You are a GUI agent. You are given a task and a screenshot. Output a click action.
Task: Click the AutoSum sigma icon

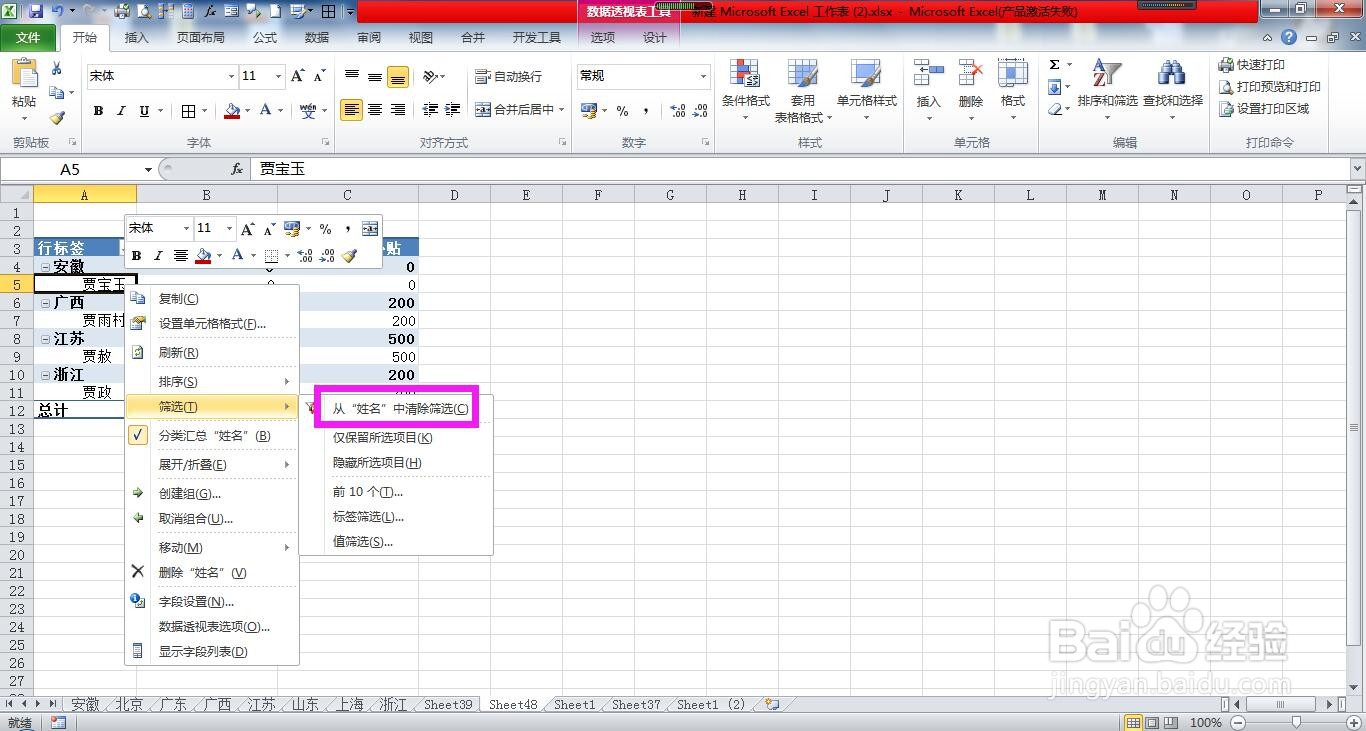click(1054, 65)
